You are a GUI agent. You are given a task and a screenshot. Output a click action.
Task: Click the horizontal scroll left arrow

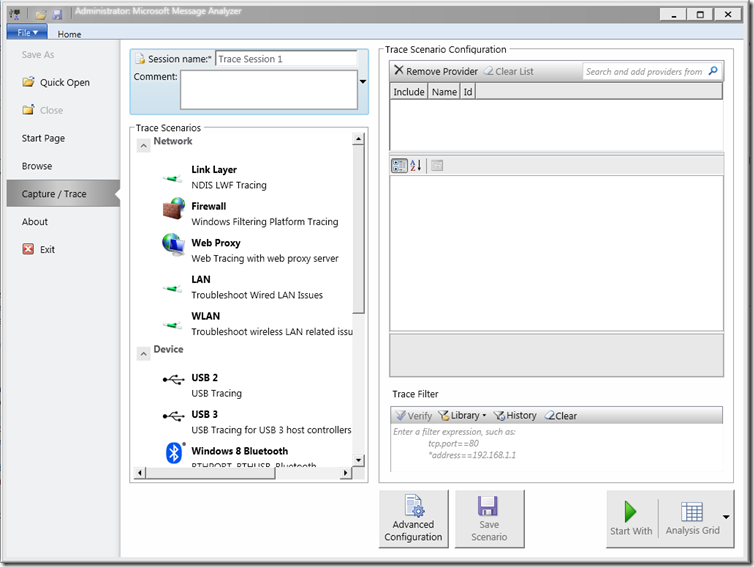(139, 473)
